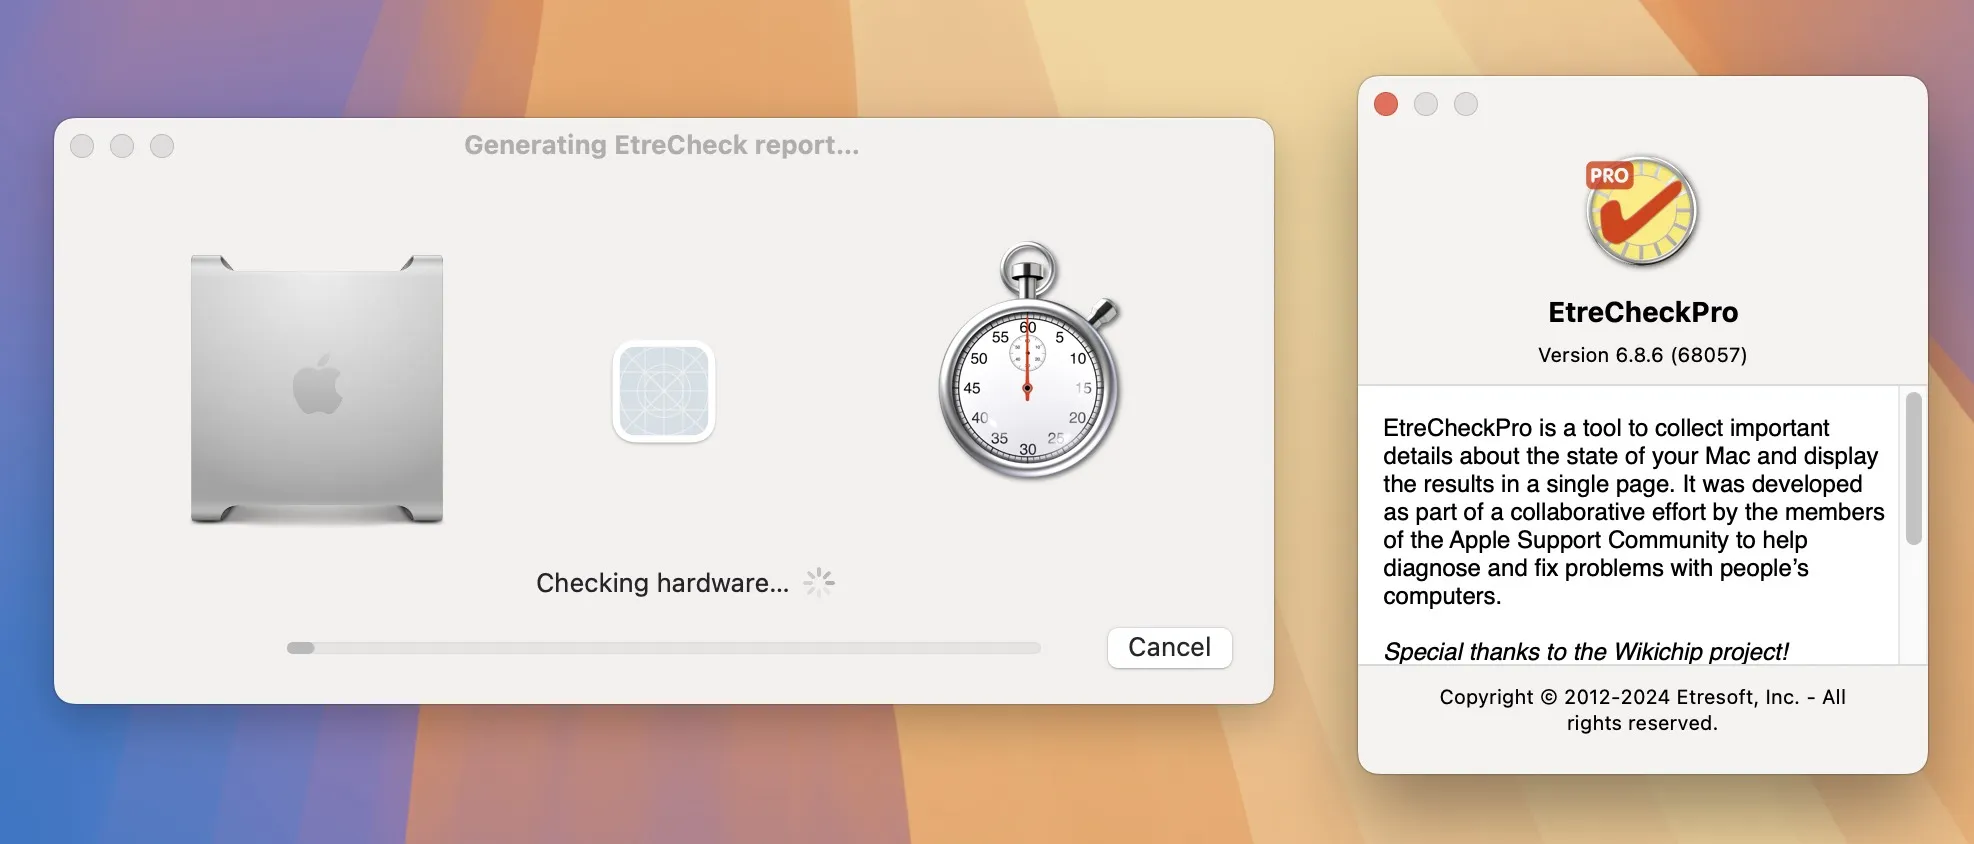Close the EtreCheckPro About window

[x=1386, y=104]
